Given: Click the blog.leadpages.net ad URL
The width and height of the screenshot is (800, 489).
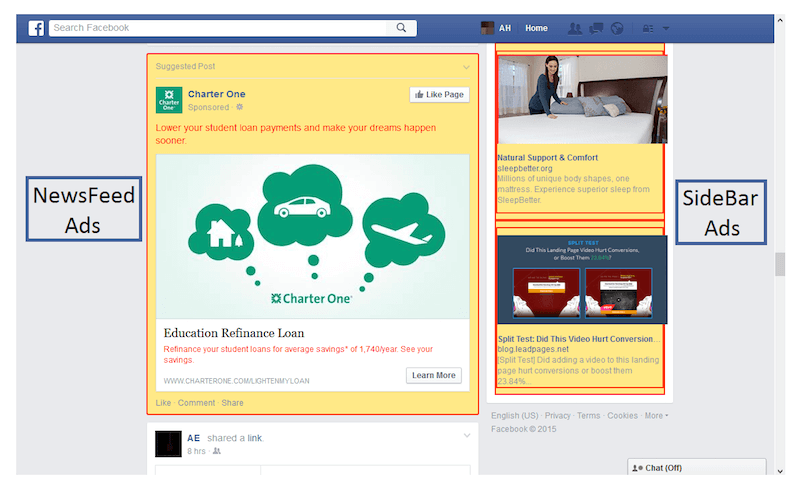Looking at the screenshot, I should tap(533, 349).
